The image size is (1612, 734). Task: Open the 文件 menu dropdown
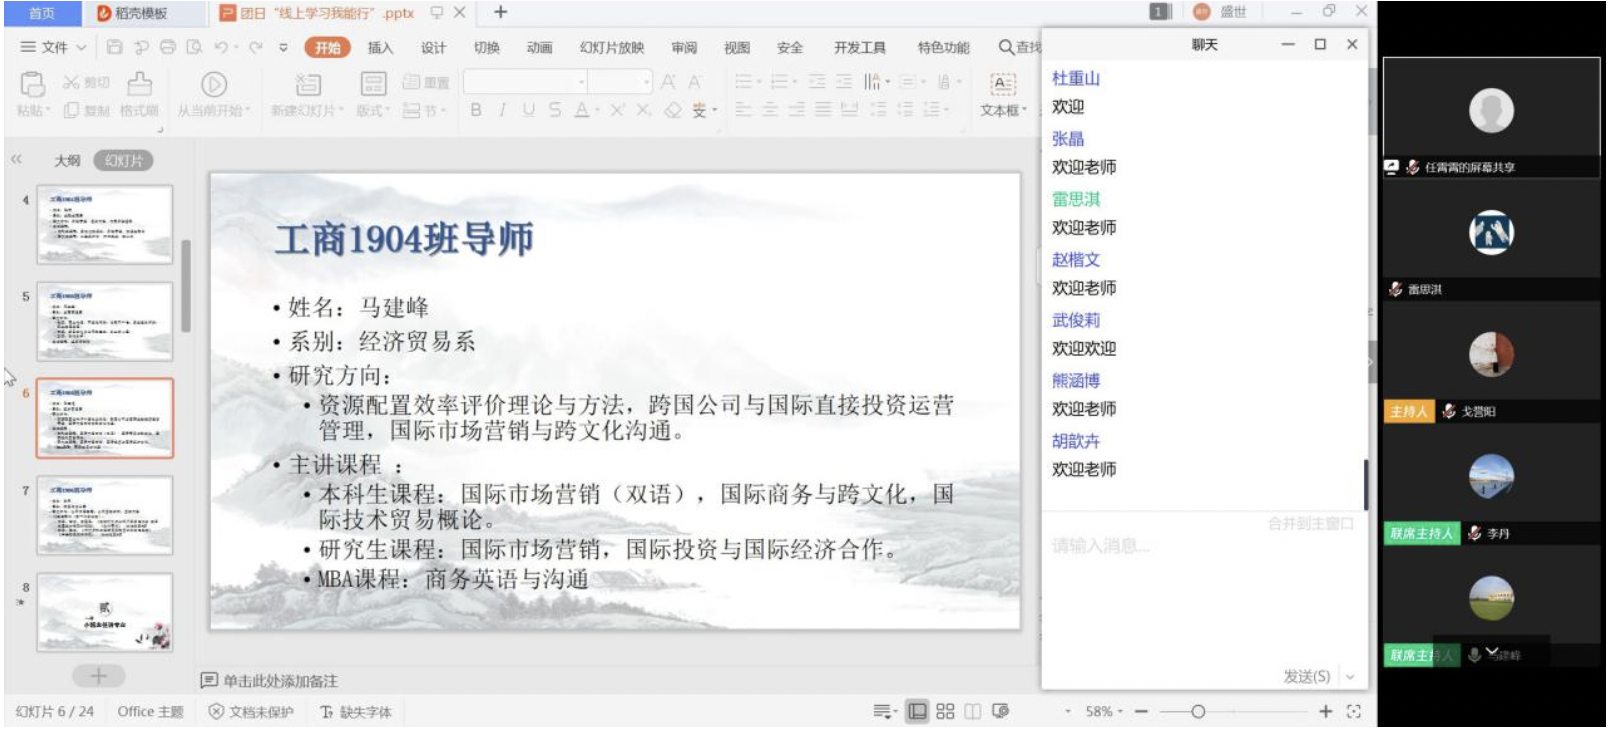coord(53,47)
